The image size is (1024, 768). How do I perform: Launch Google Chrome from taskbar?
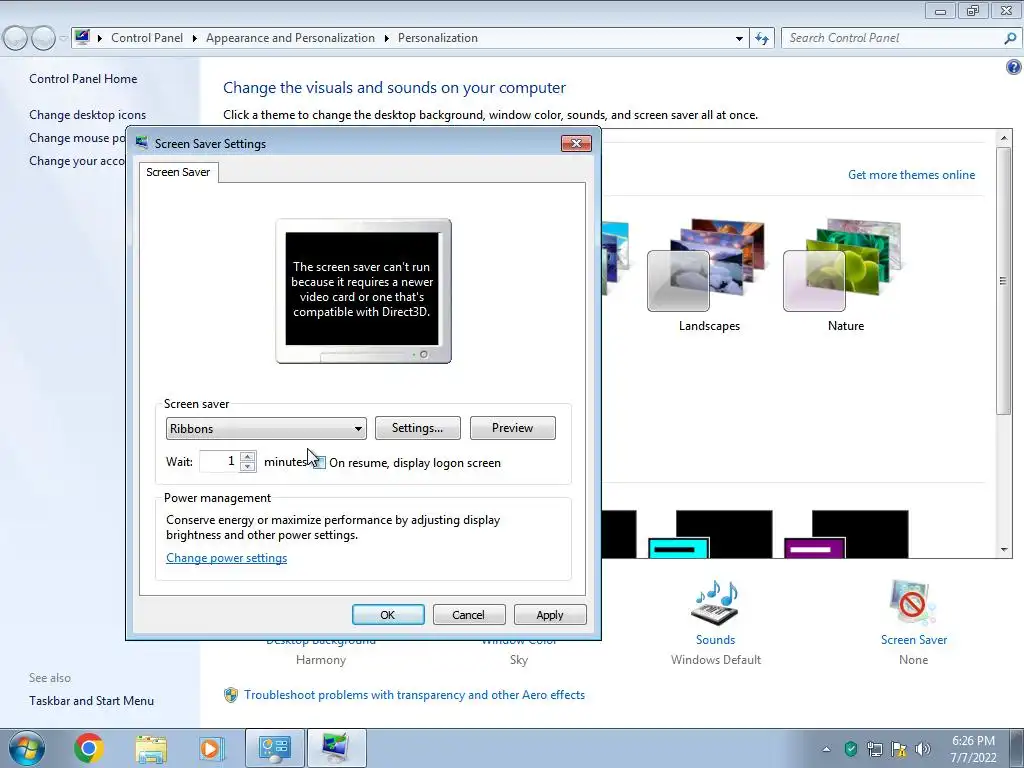[89, 748]
